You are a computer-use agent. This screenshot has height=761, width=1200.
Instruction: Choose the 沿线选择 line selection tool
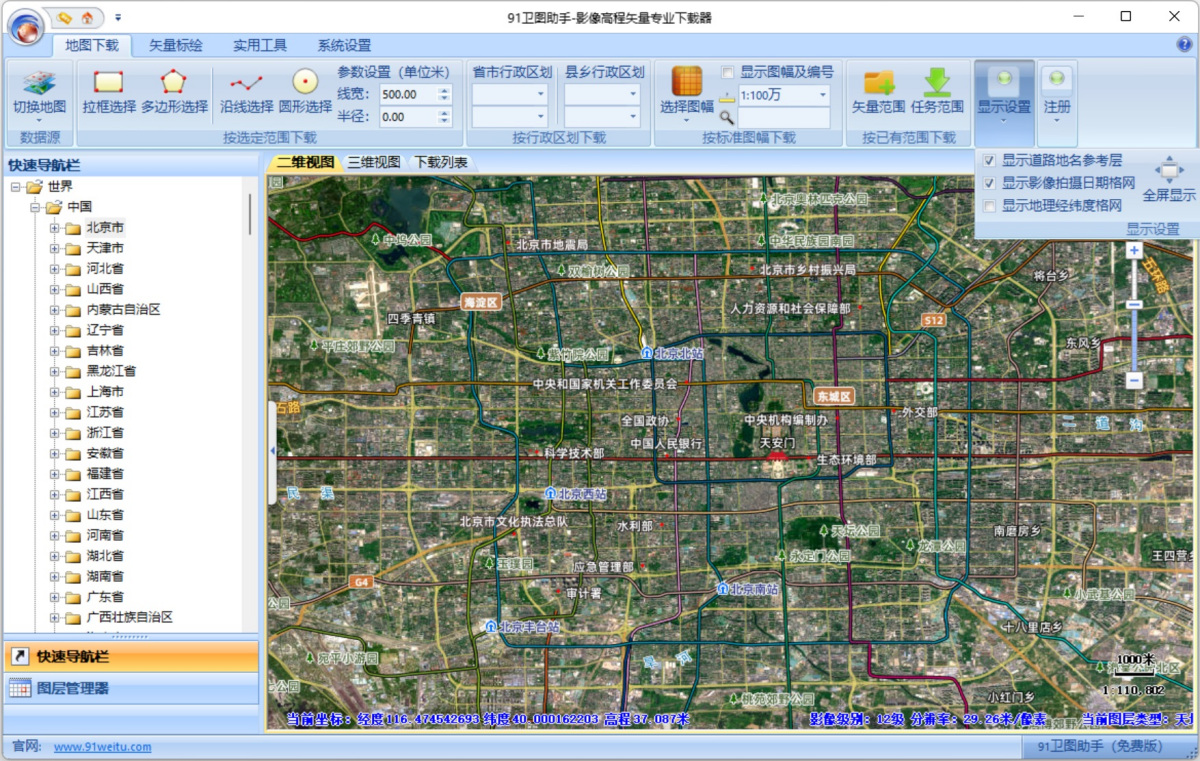click(246, 84)
